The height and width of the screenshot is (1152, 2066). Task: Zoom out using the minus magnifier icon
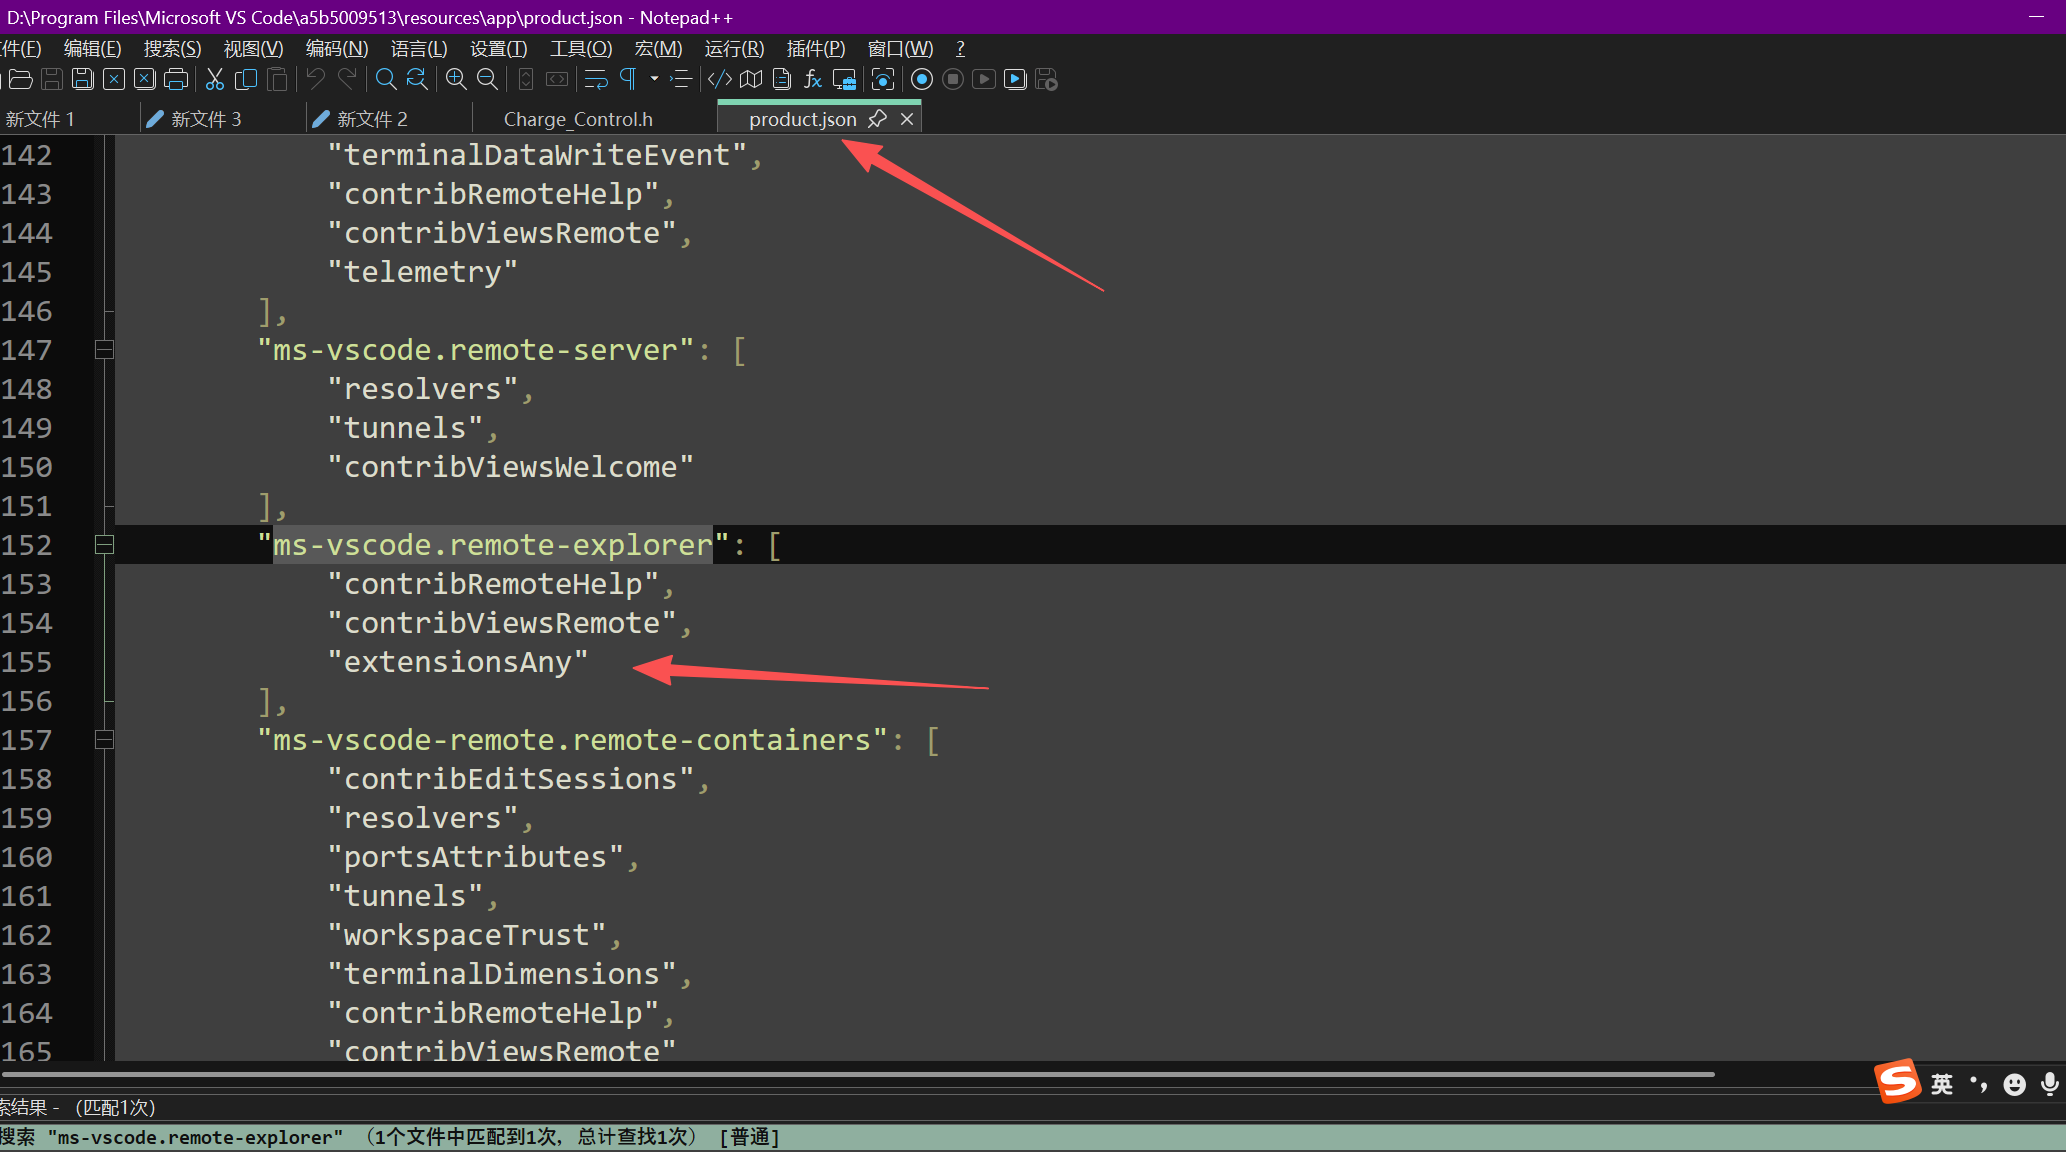[x=487, y=79]
